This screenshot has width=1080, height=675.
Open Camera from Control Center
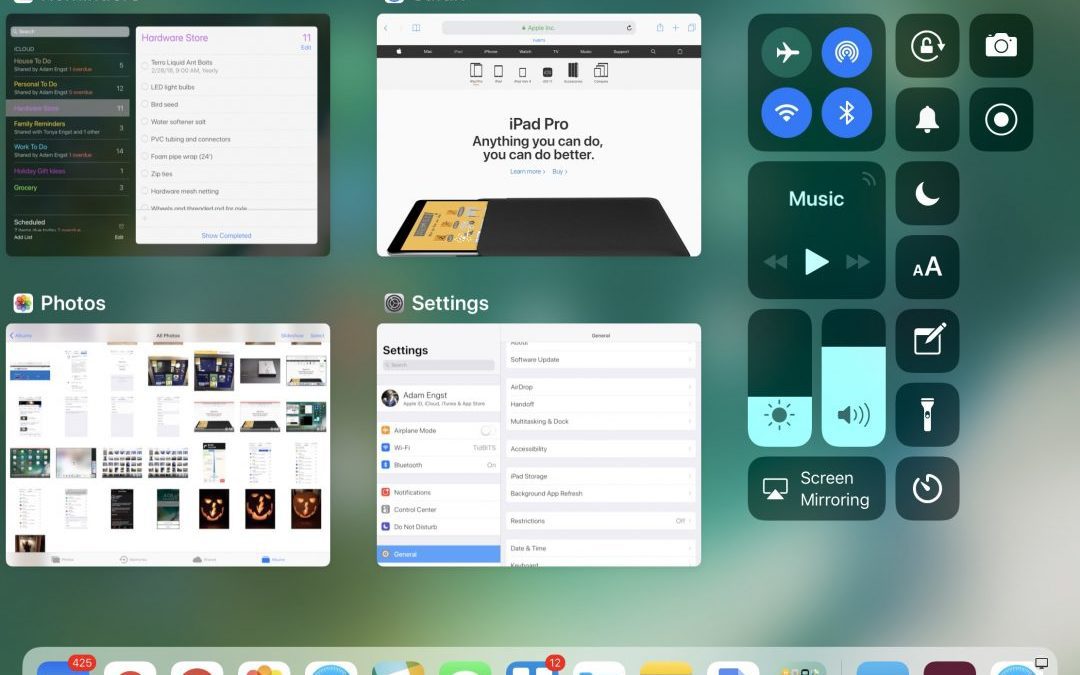tap(1001, 45)
